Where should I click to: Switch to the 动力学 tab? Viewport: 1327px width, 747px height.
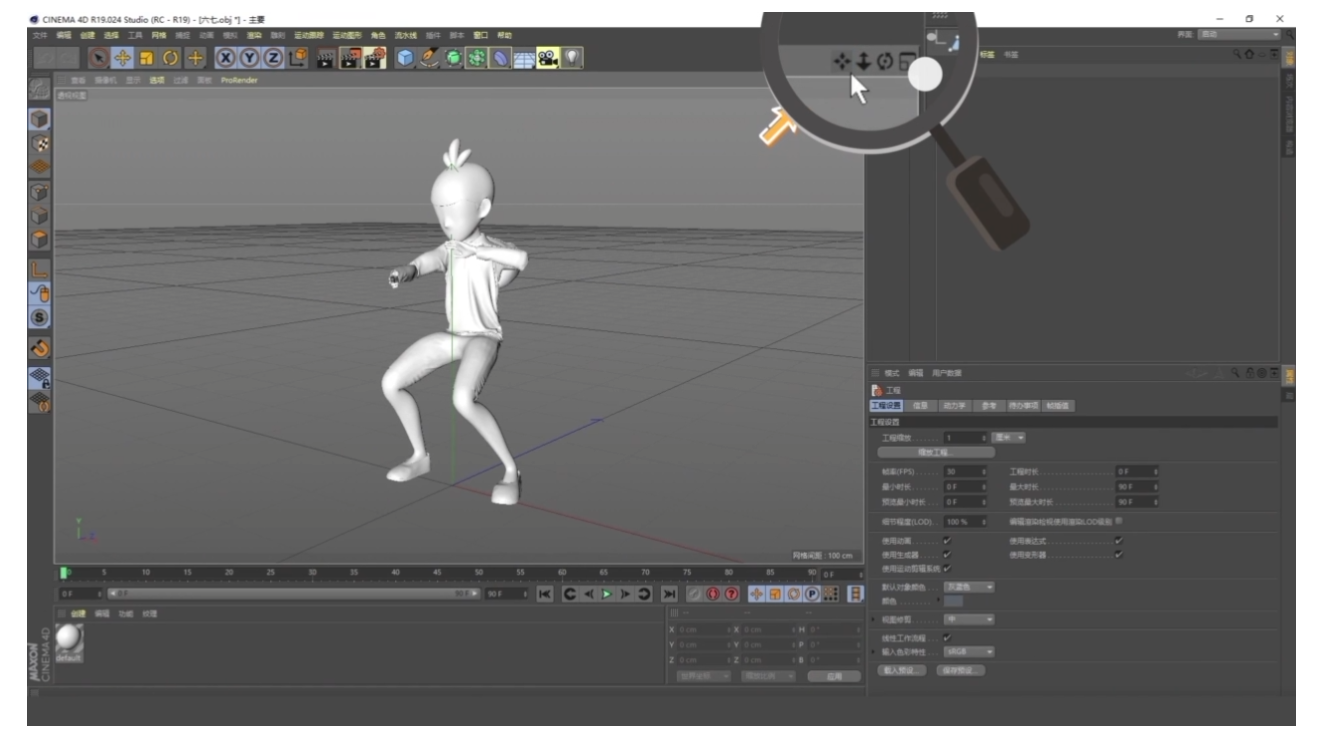pyautogui.click(x=954, y=406)
